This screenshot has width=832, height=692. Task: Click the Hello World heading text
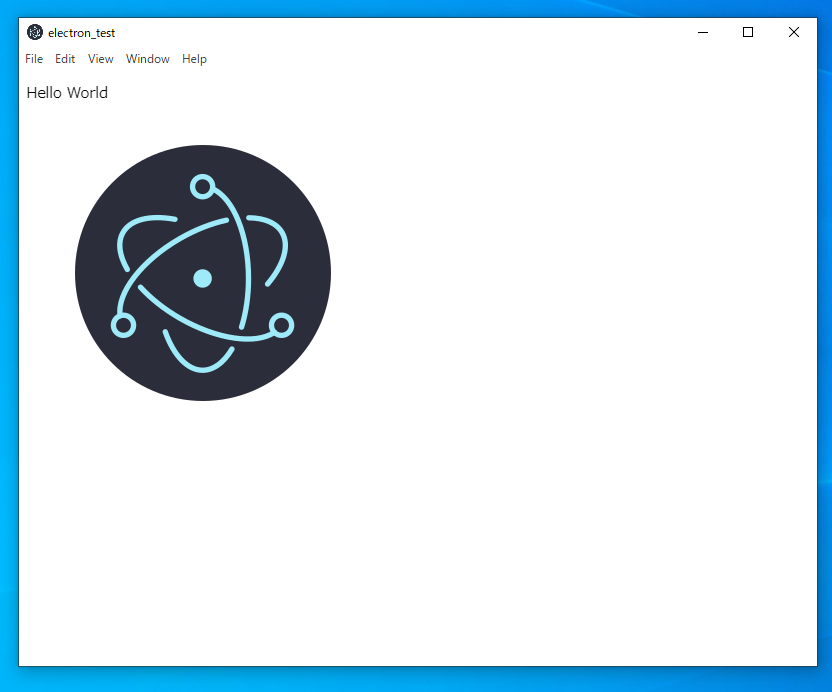(x=66, y=92)
